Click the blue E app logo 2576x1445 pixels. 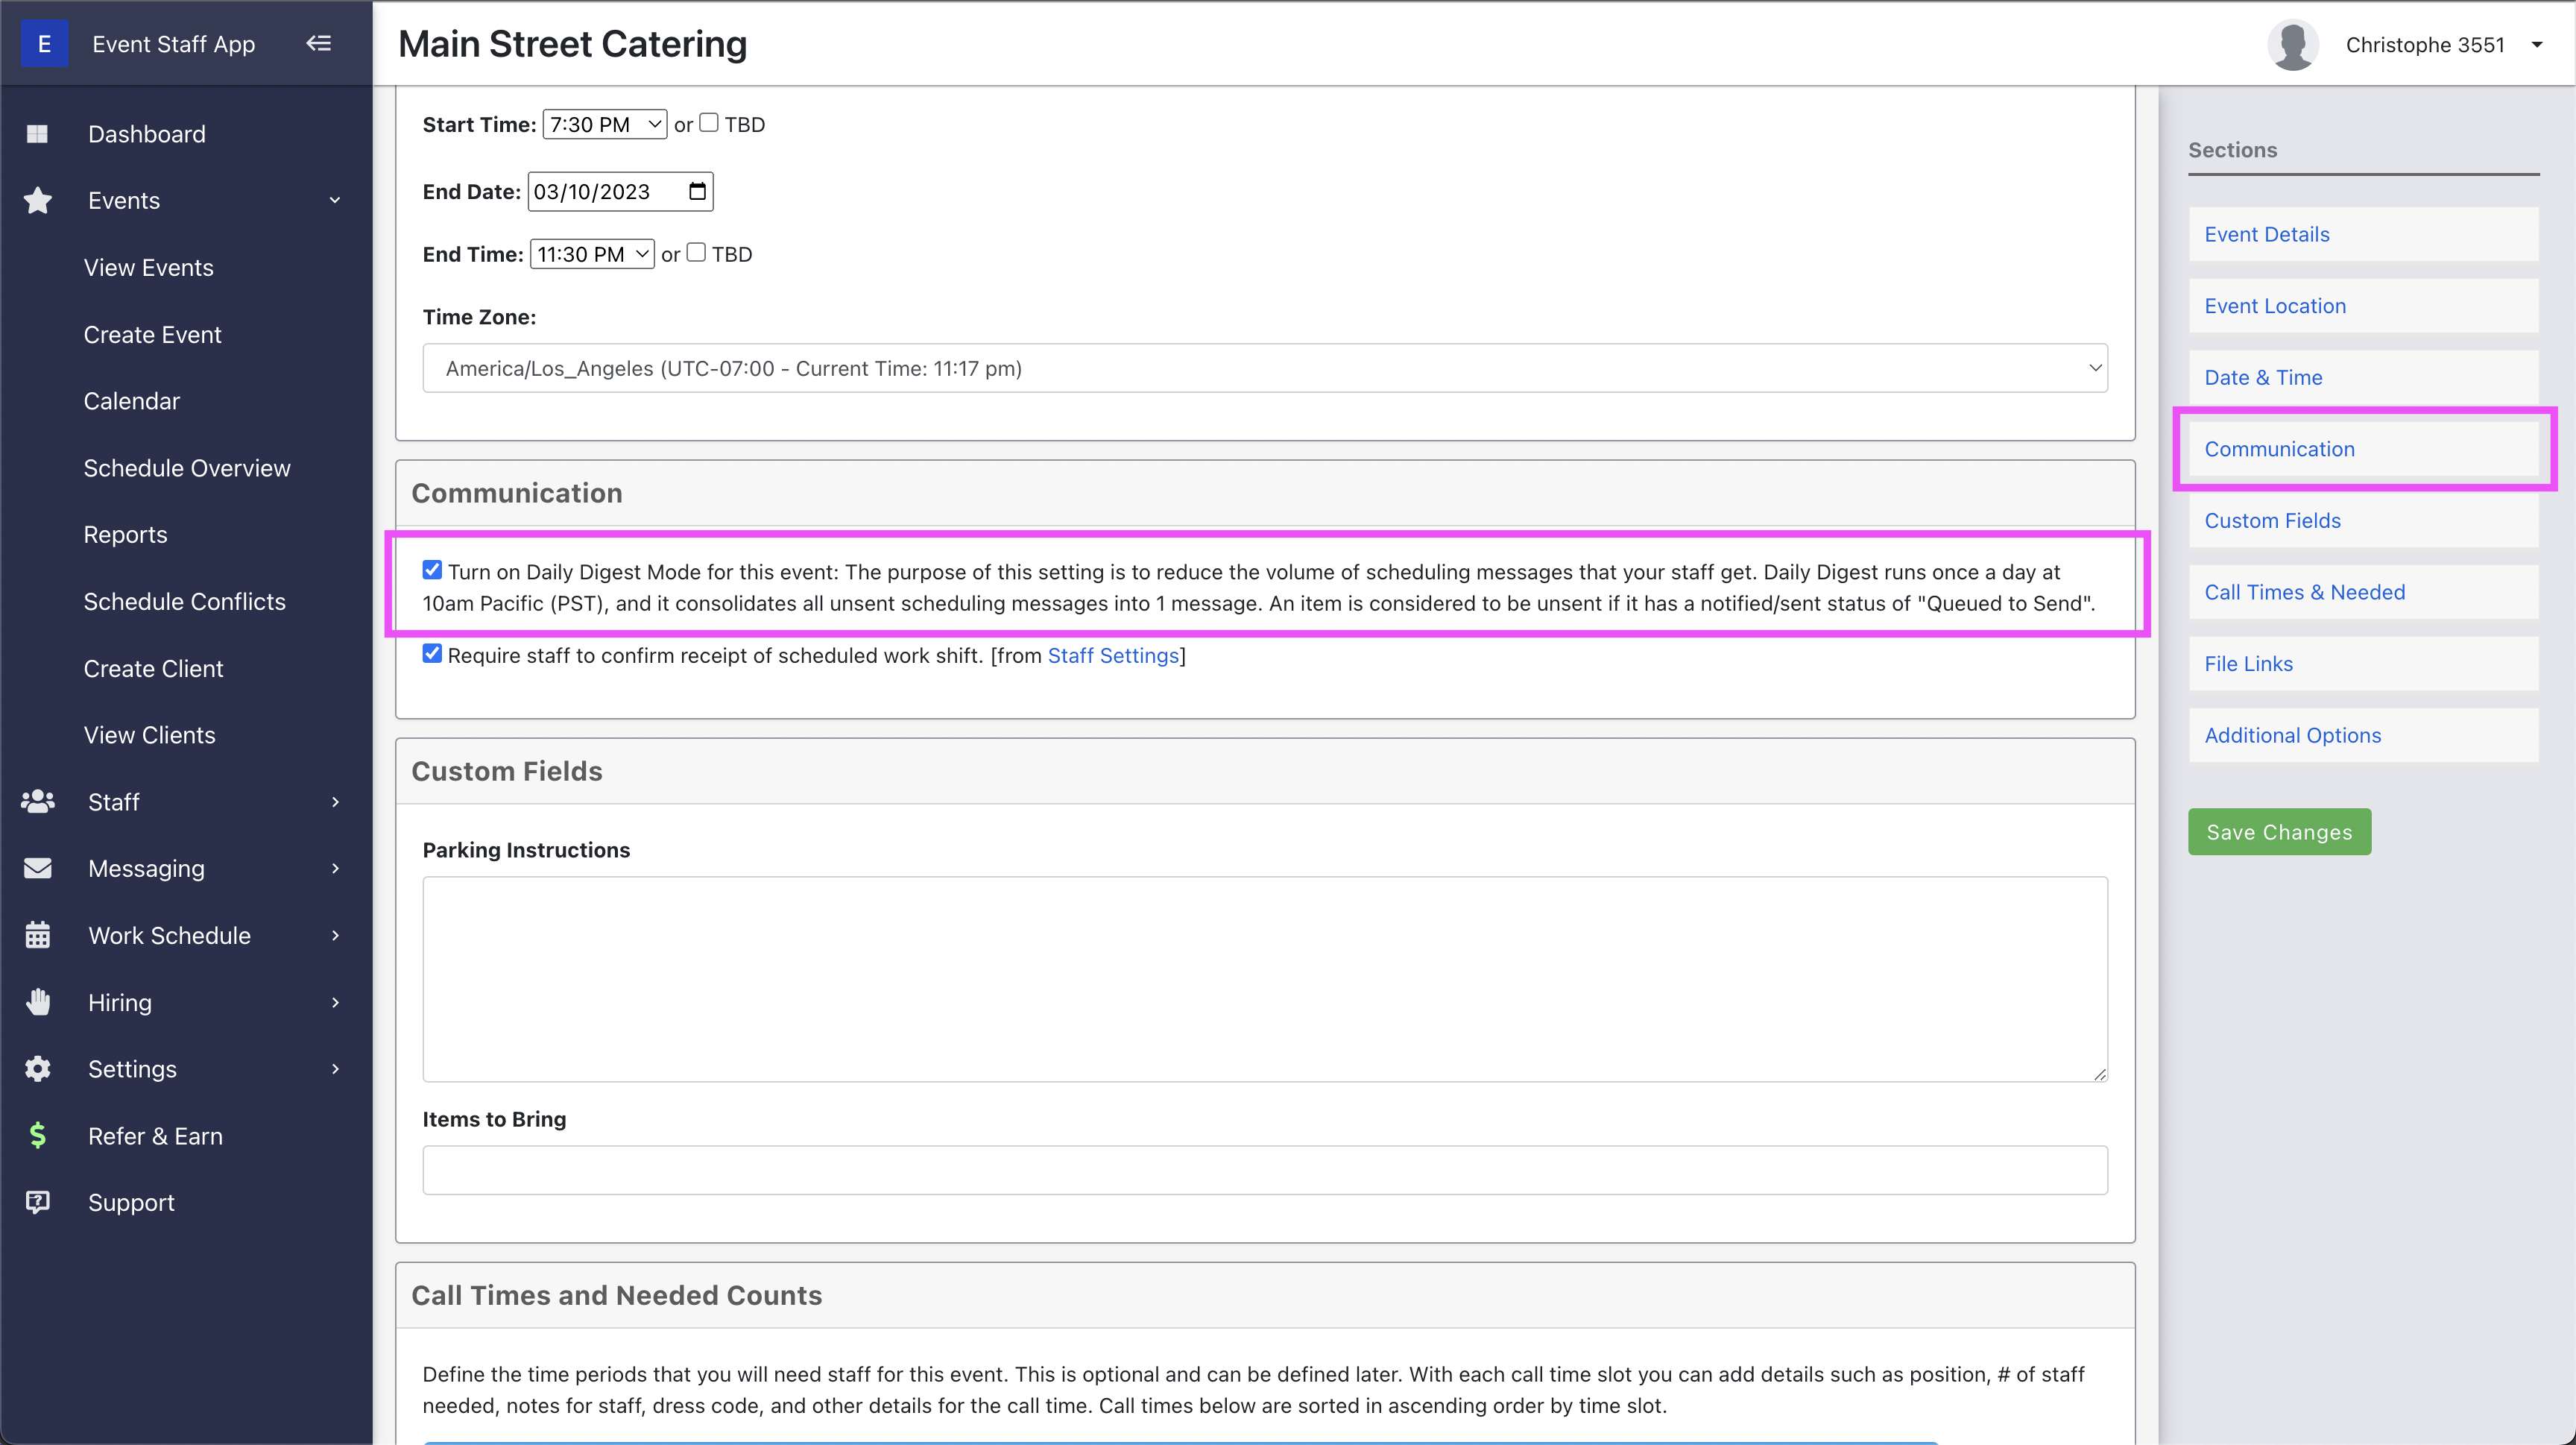tap(44, 44)
